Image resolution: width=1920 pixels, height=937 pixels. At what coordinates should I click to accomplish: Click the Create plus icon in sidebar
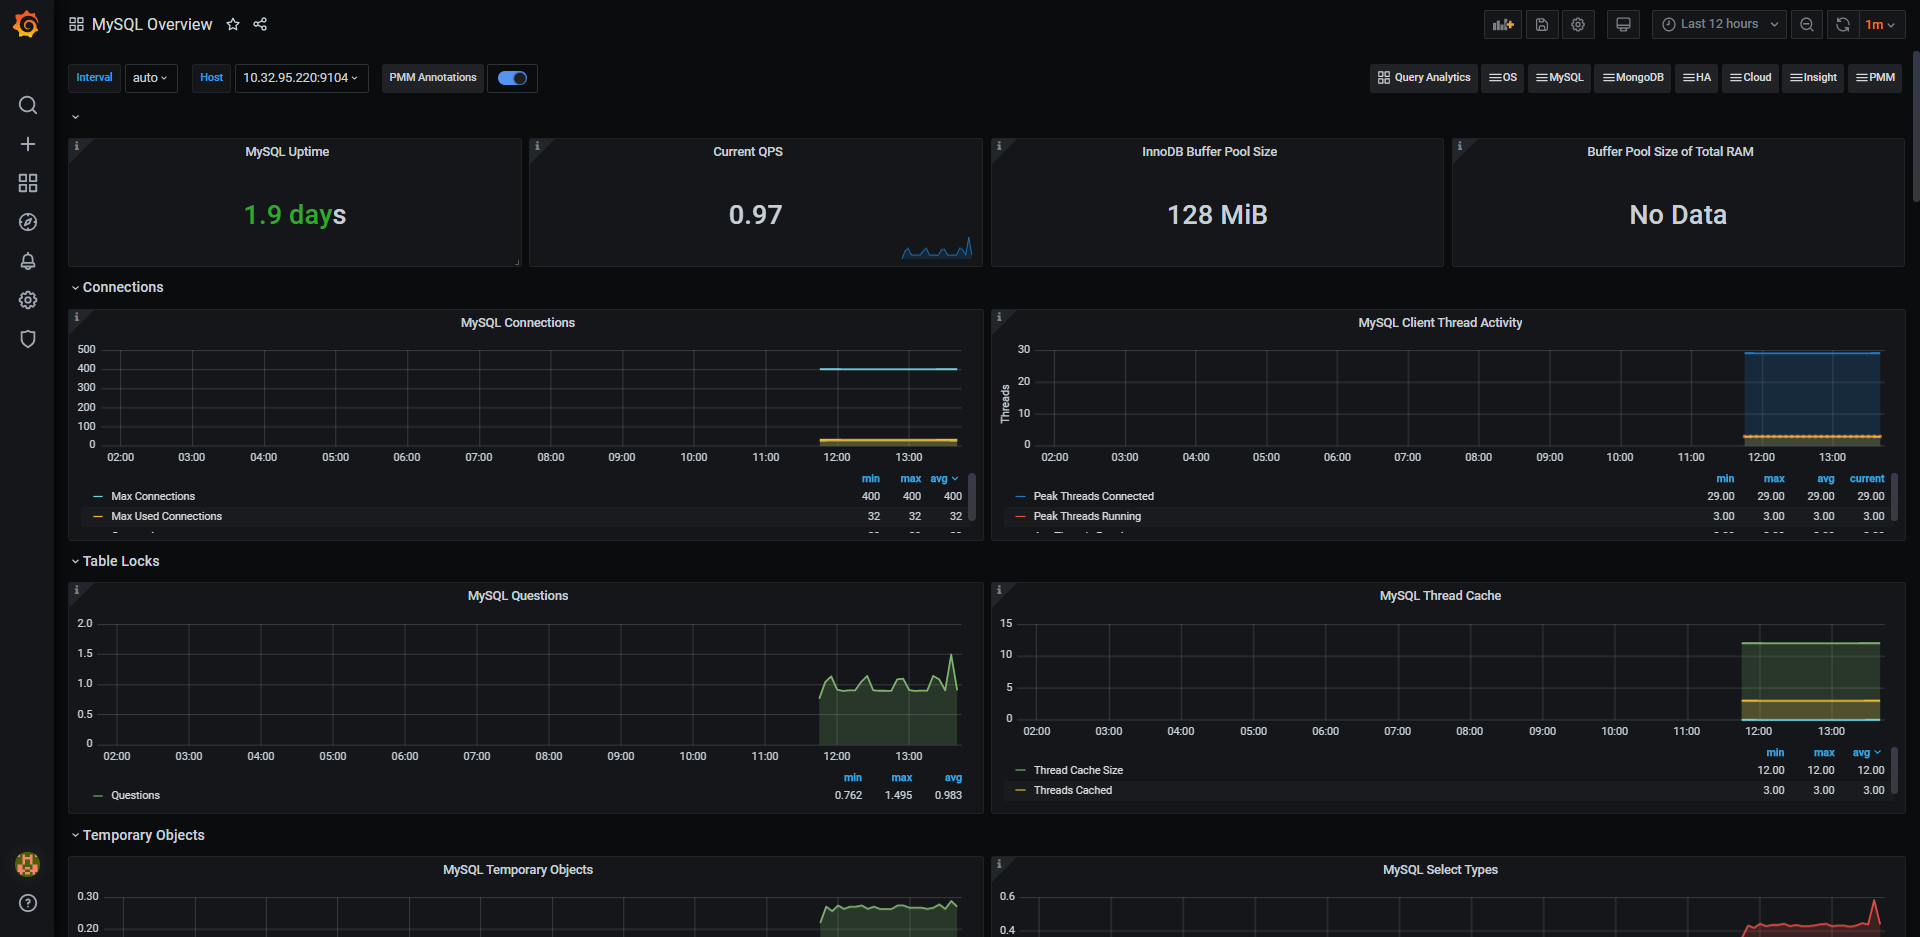(x=28, y=144)
